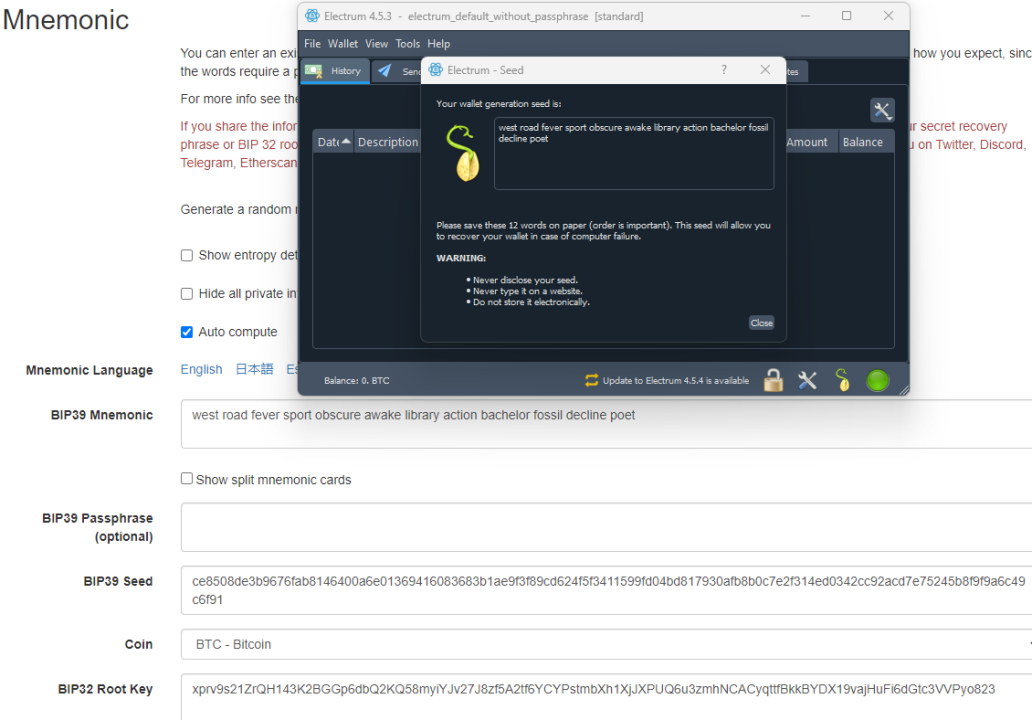This screenshot has width=1032, height=720.
Task: Click the padlock password icon in status bar
Action: 773,380
